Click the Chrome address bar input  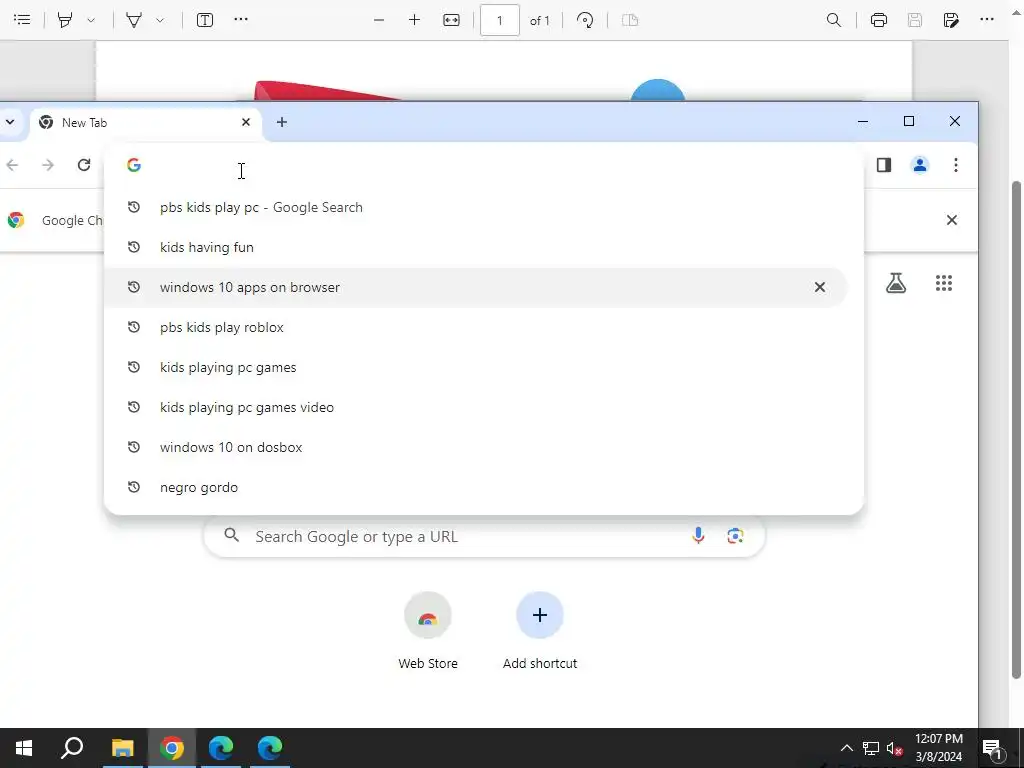pyautogui.click(x=483, y=165)
